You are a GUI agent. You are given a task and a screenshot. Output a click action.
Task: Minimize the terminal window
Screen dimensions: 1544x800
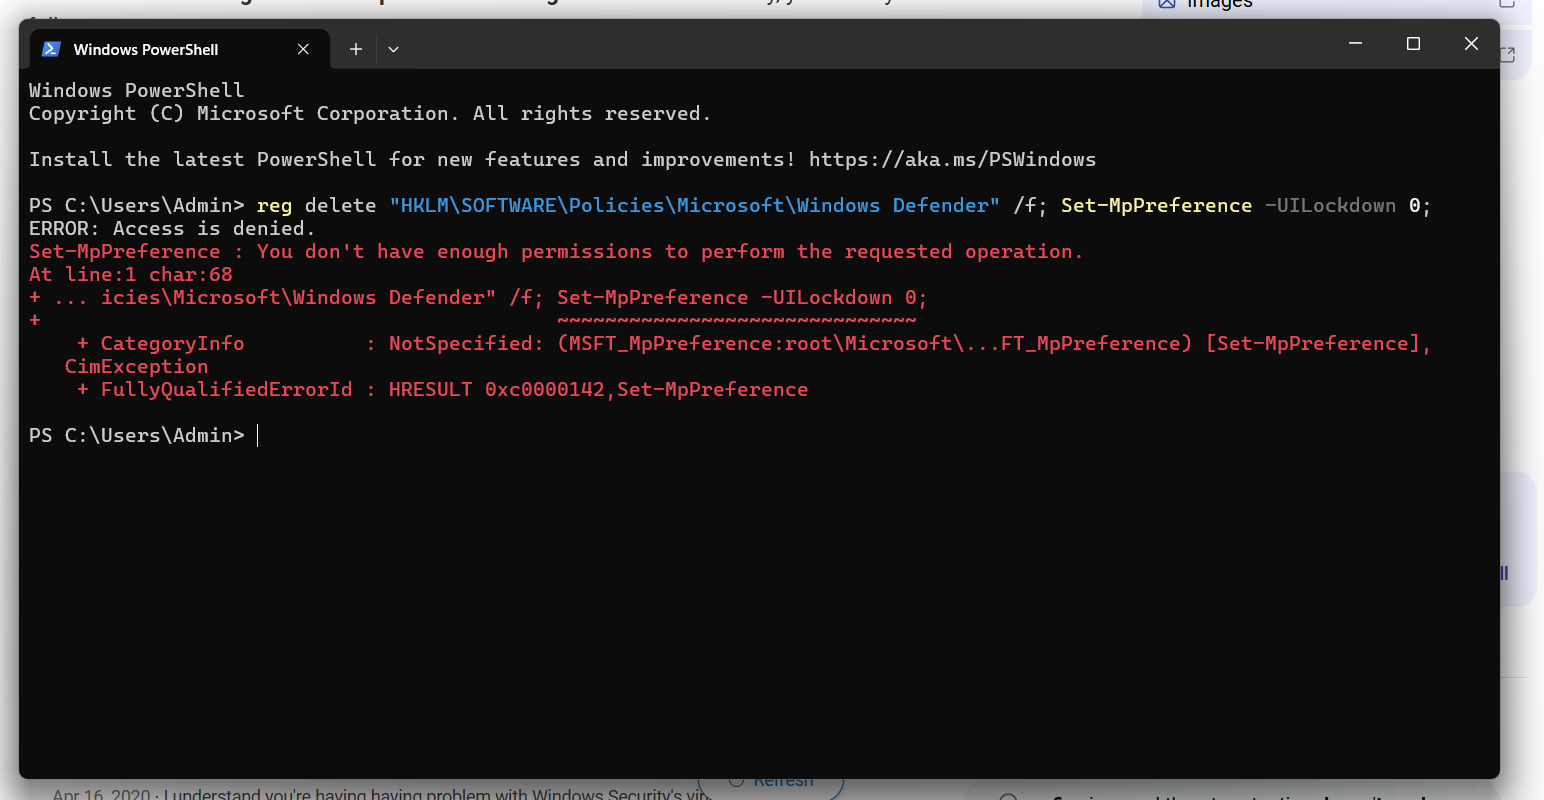coord(1355,43)
